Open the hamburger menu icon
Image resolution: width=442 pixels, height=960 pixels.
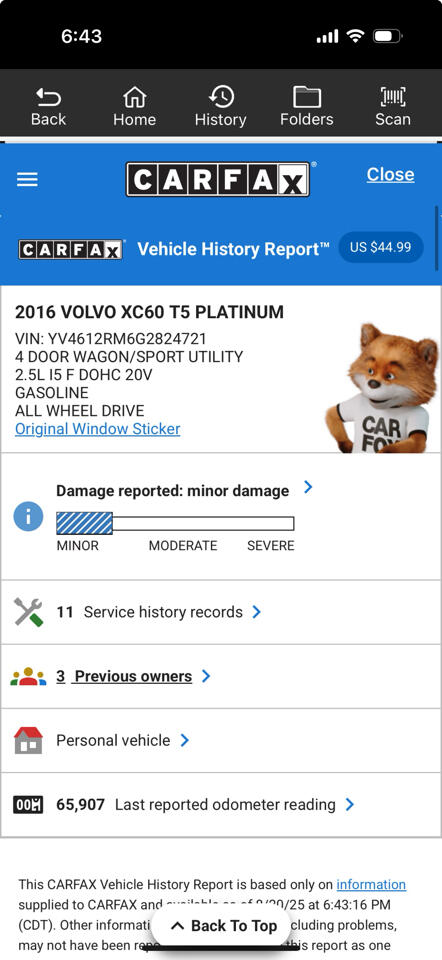tap(27, 179)
